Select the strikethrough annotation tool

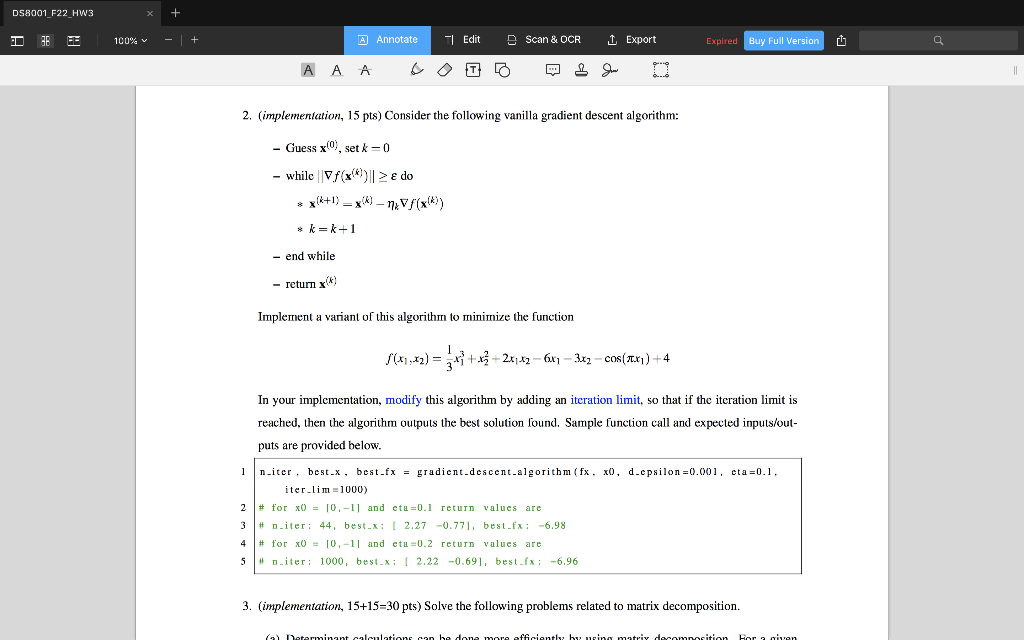(x=364, y=70)
